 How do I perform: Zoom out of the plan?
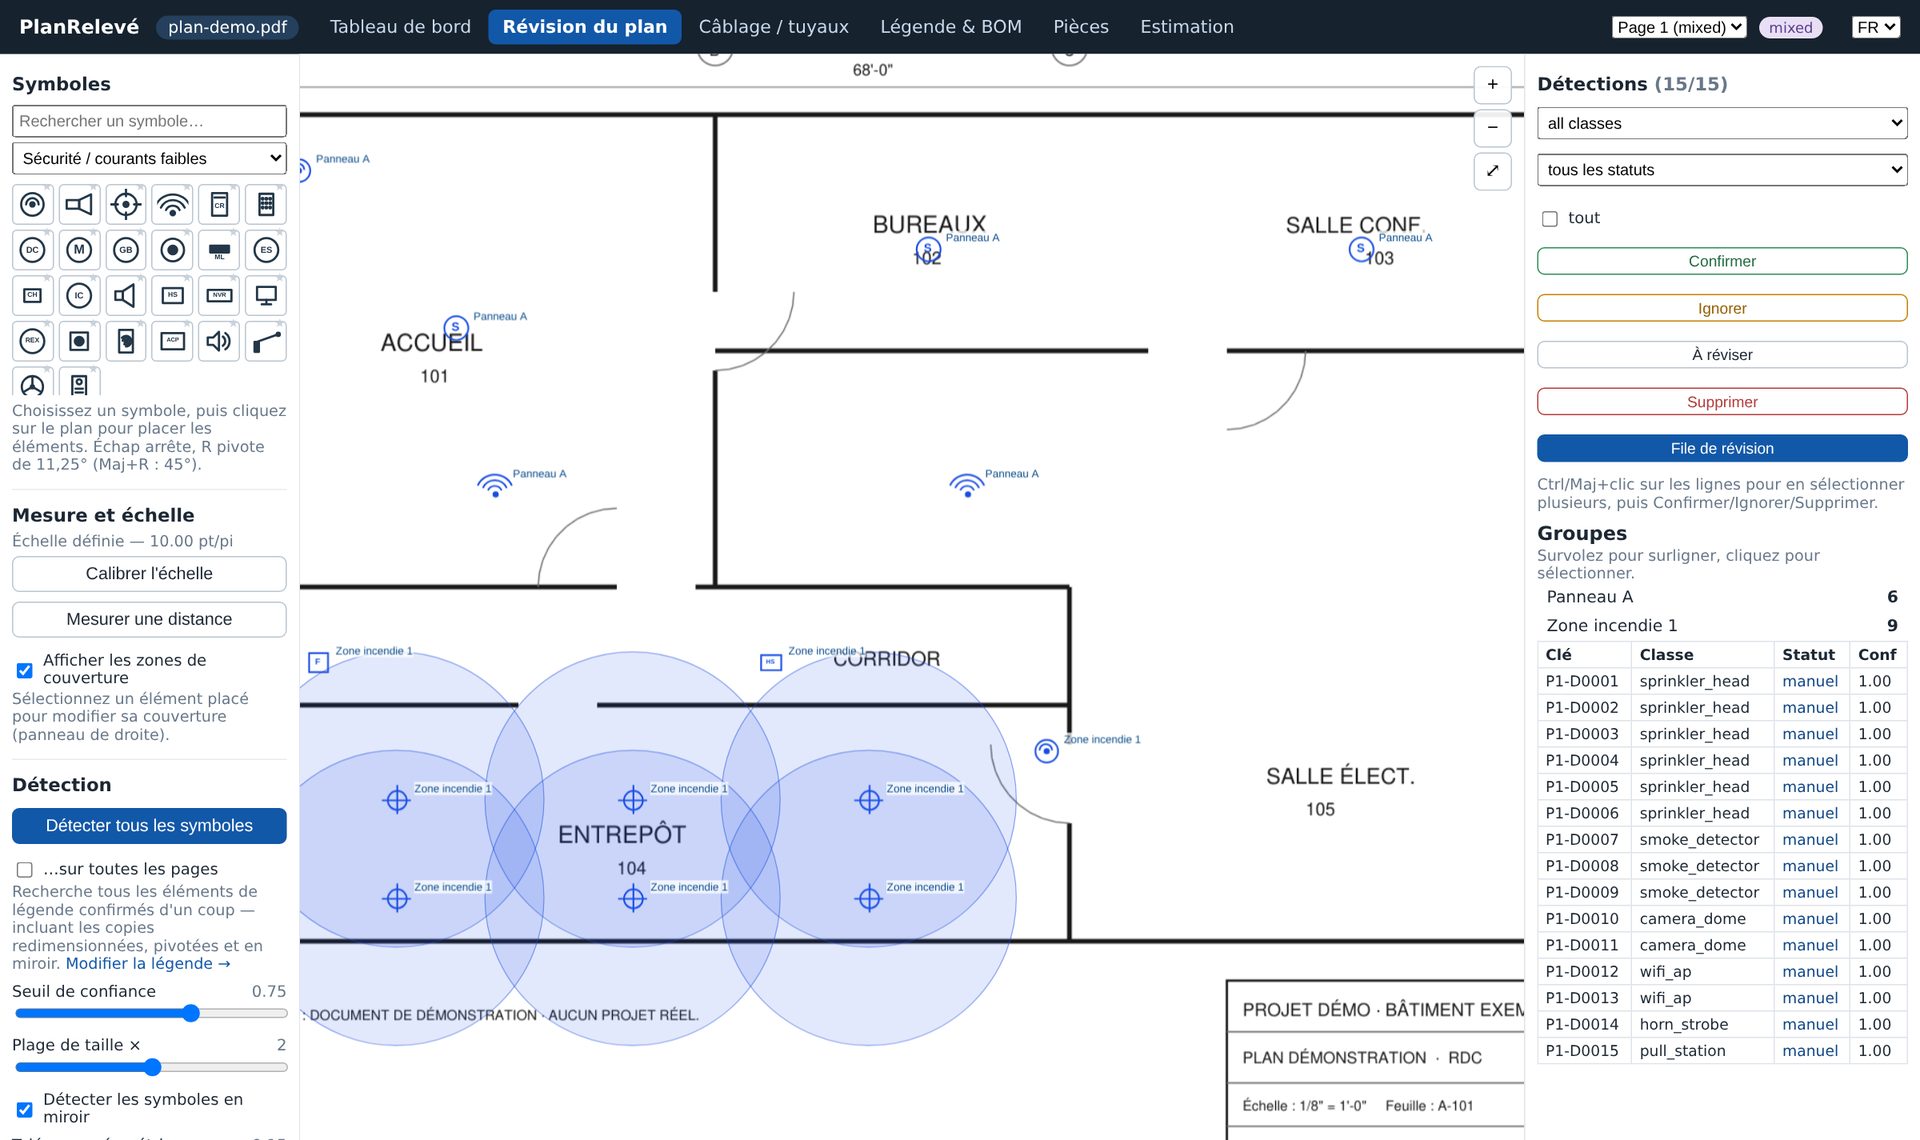[1492, 128]
